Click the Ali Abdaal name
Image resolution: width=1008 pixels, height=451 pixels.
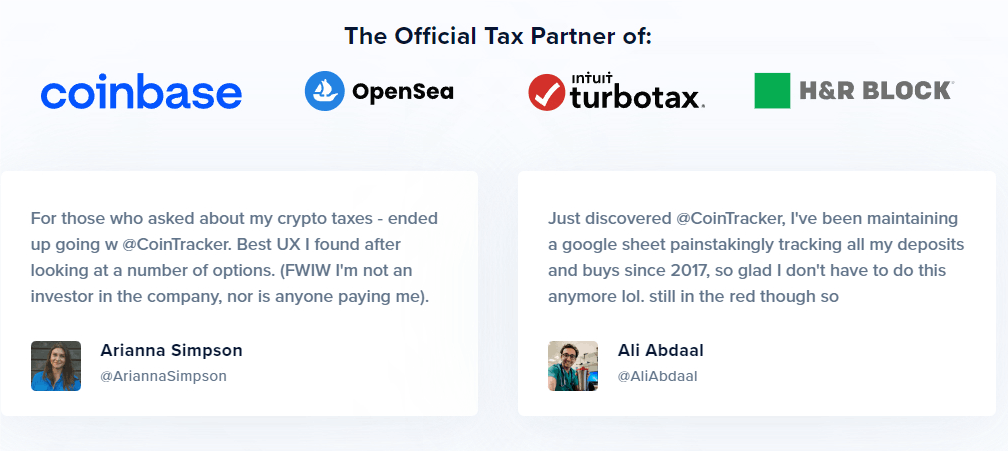[x=660, y=350]
